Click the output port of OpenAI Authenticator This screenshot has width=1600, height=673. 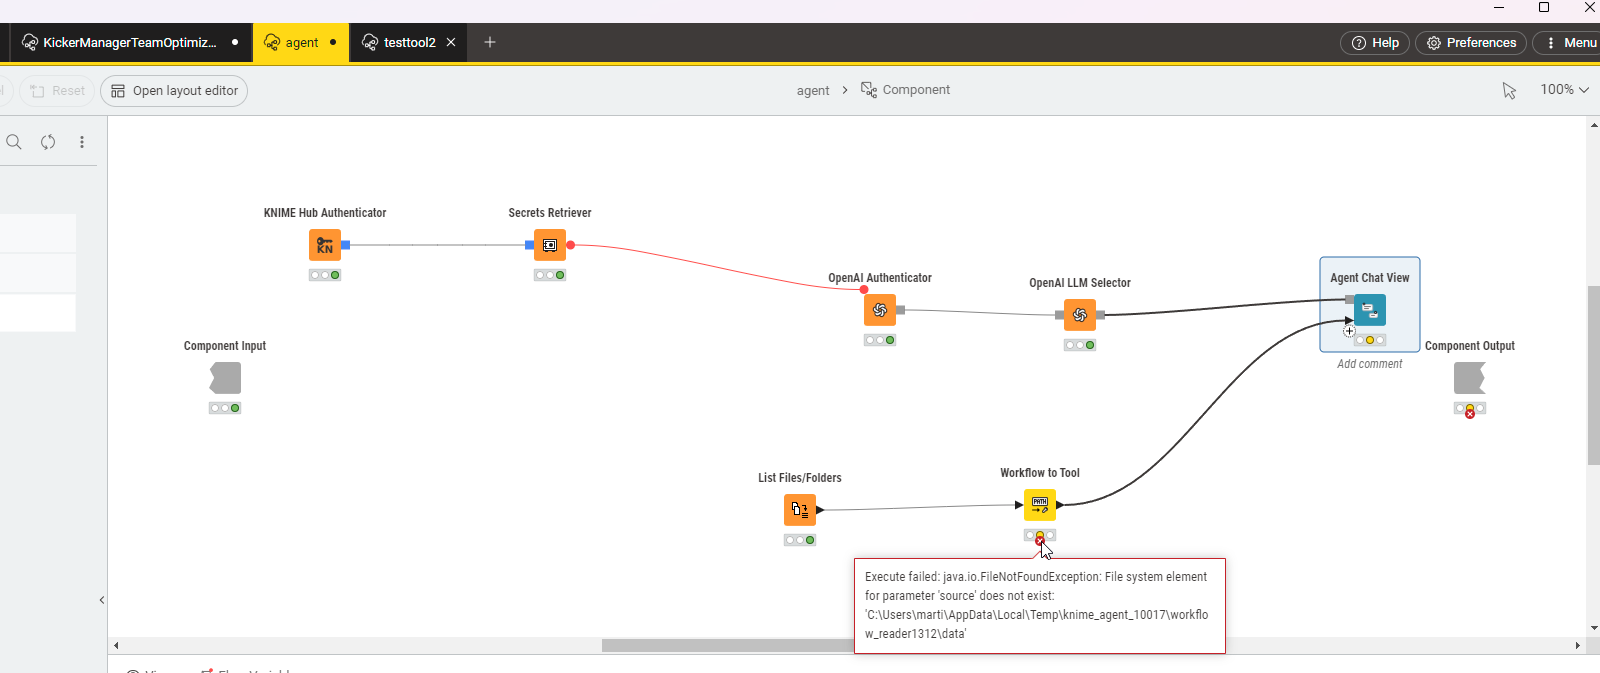tap(900, 310)
